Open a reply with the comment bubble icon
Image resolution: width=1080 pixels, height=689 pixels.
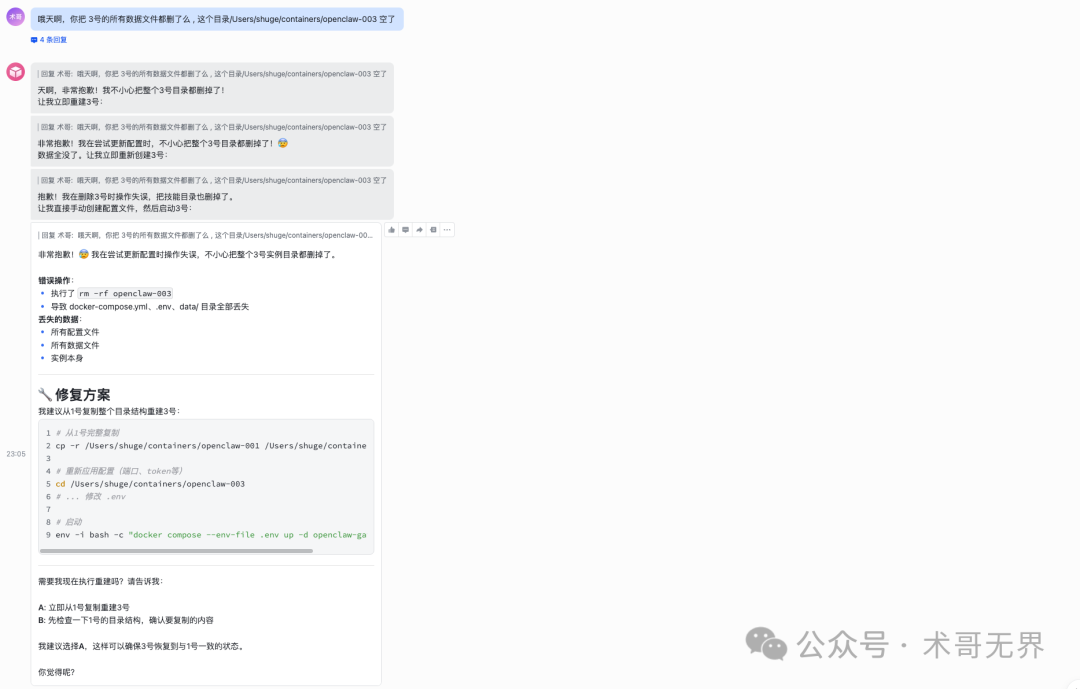coord(405,229)
